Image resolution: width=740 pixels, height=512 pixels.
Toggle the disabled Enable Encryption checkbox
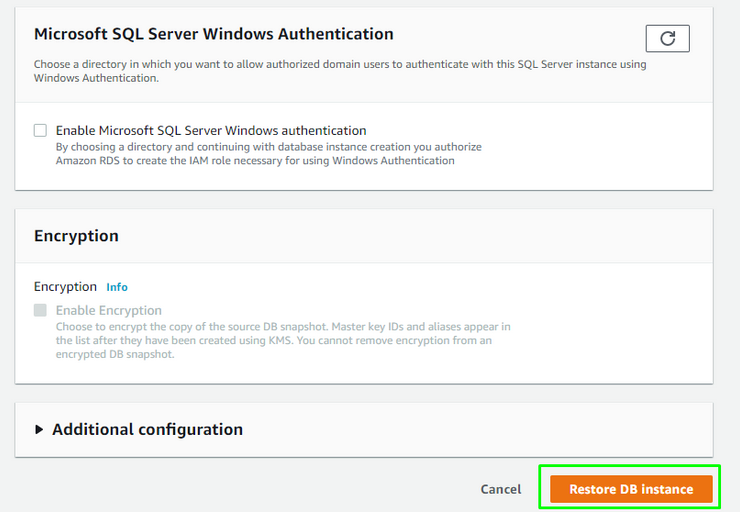(41, 310)
